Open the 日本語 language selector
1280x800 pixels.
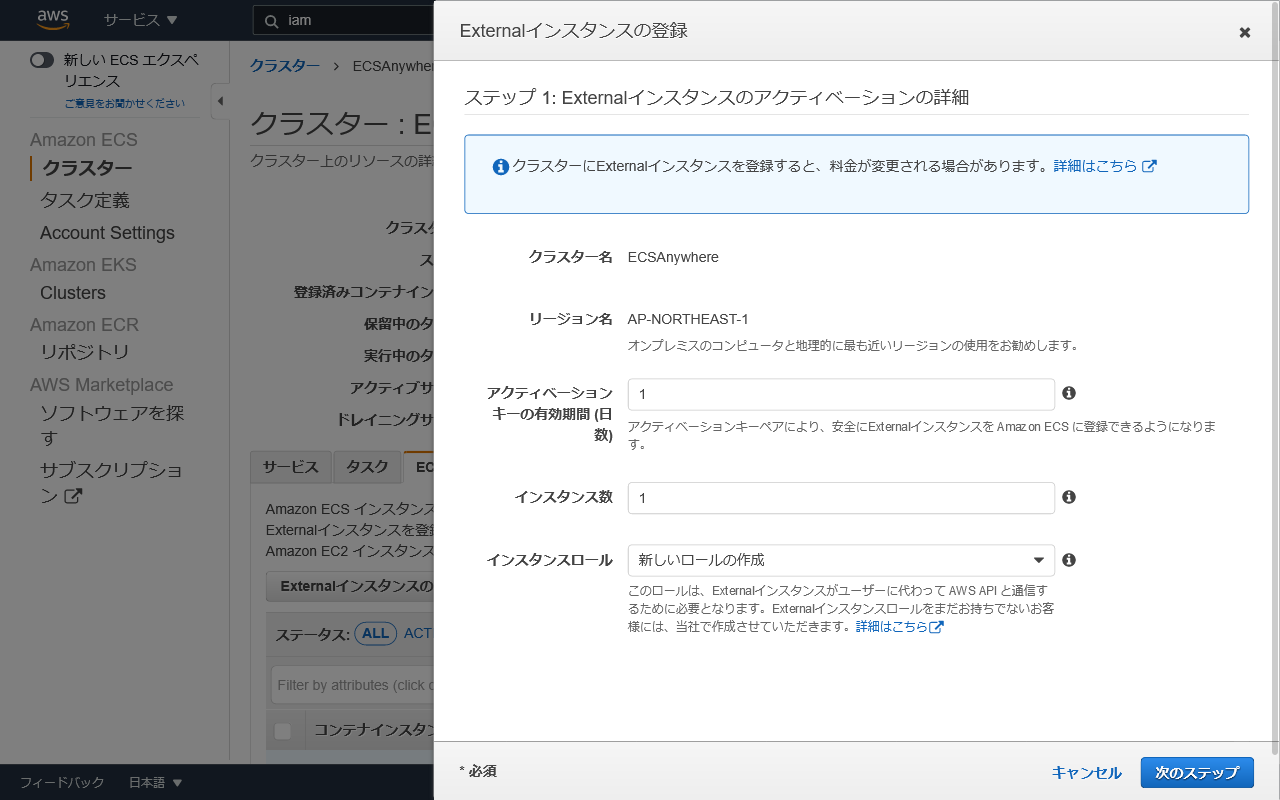147,782
